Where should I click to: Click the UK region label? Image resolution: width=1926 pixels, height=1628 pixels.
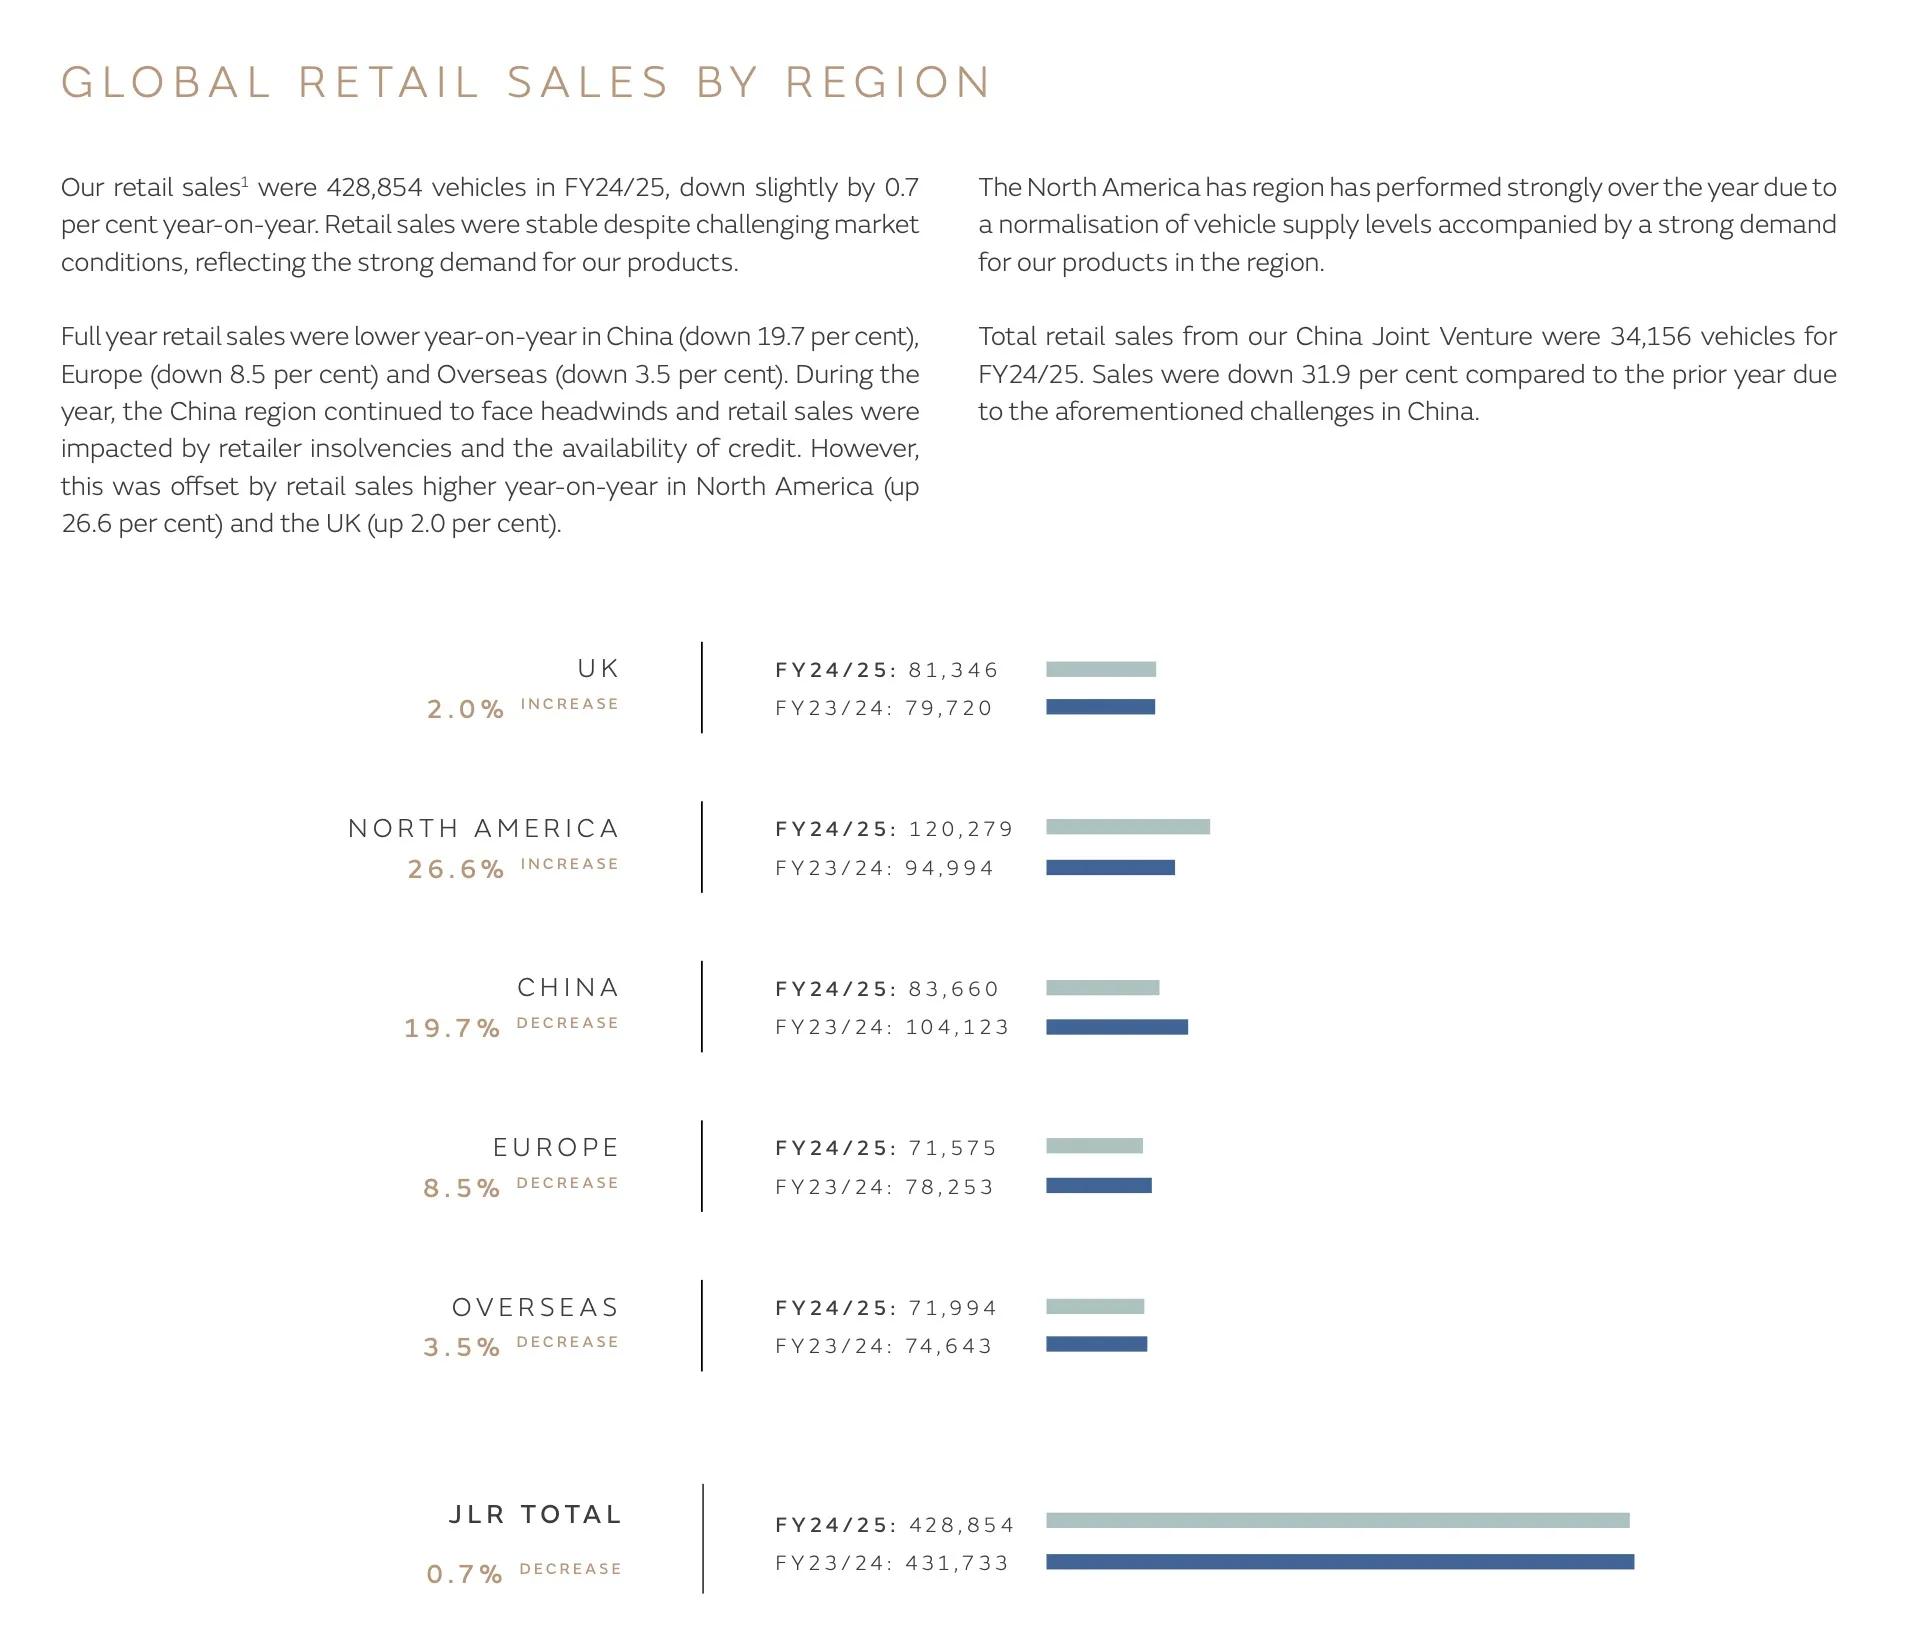tap(598, 669)
